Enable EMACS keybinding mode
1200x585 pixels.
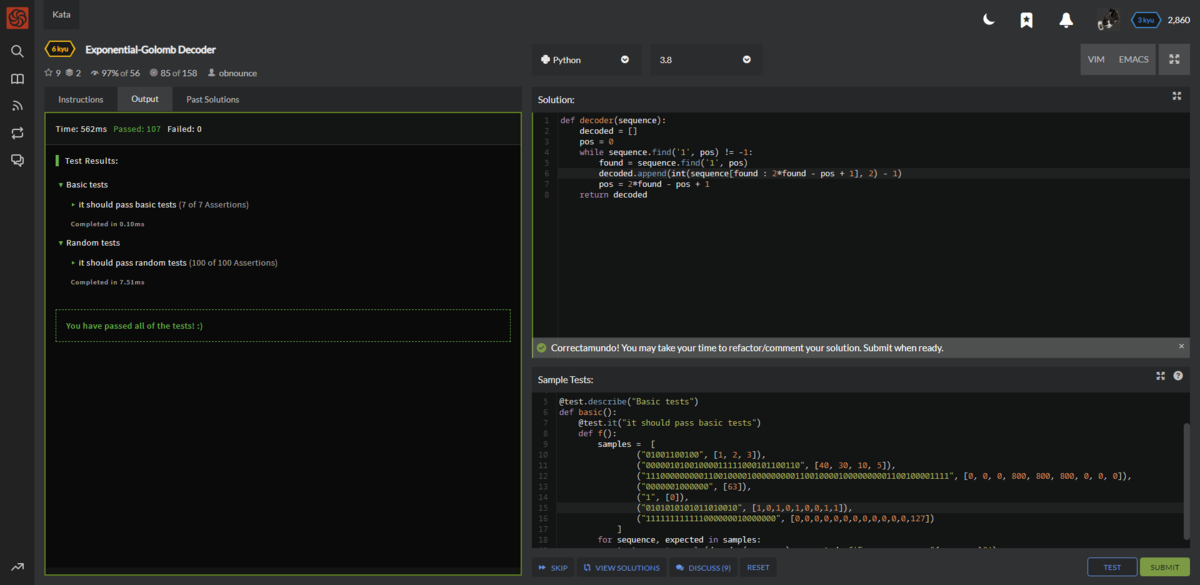[1133, 60]
